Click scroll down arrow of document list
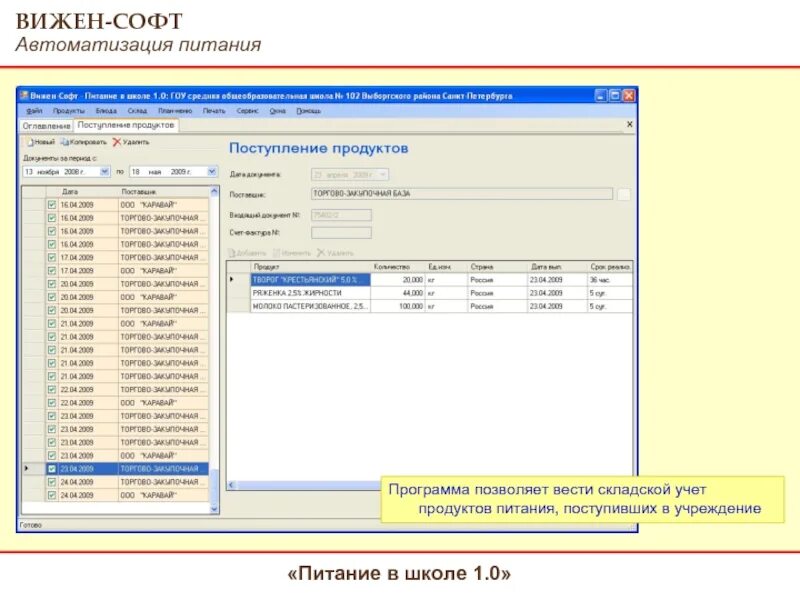Screen dimensions: 800x600 214,509
